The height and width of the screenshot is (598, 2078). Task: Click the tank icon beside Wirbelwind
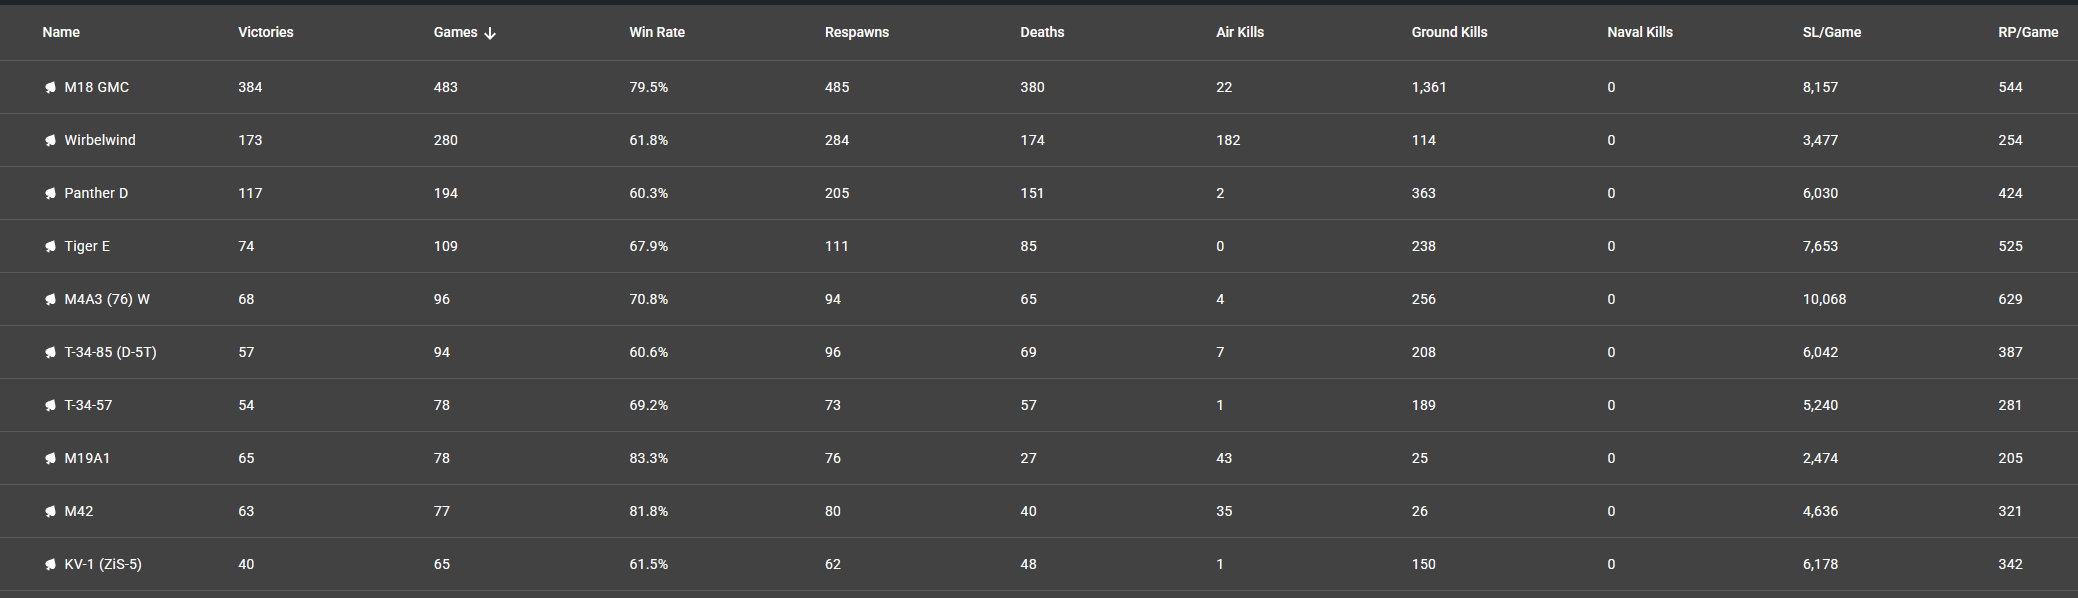click(50, 141)
